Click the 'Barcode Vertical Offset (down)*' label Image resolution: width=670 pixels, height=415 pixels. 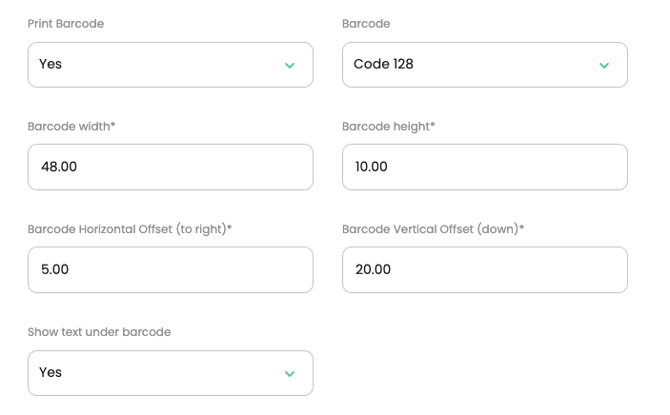coord(432,229)
